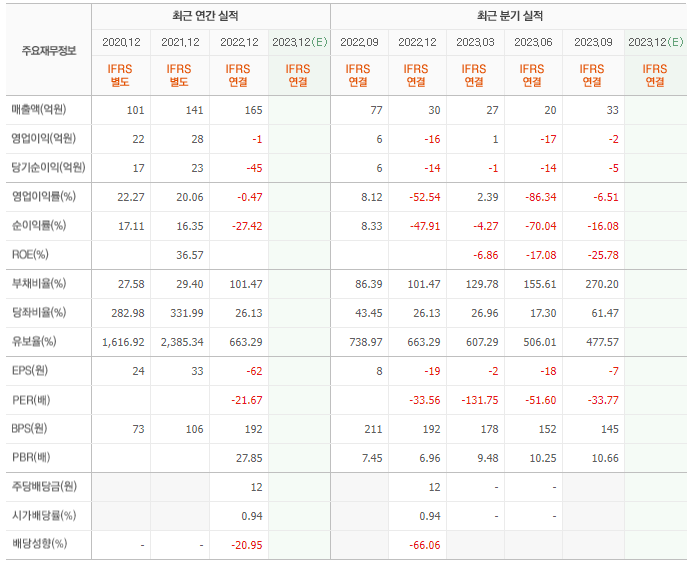Click the net margin value -27.42
Screen dimensions: 695x563
point(247,226)
